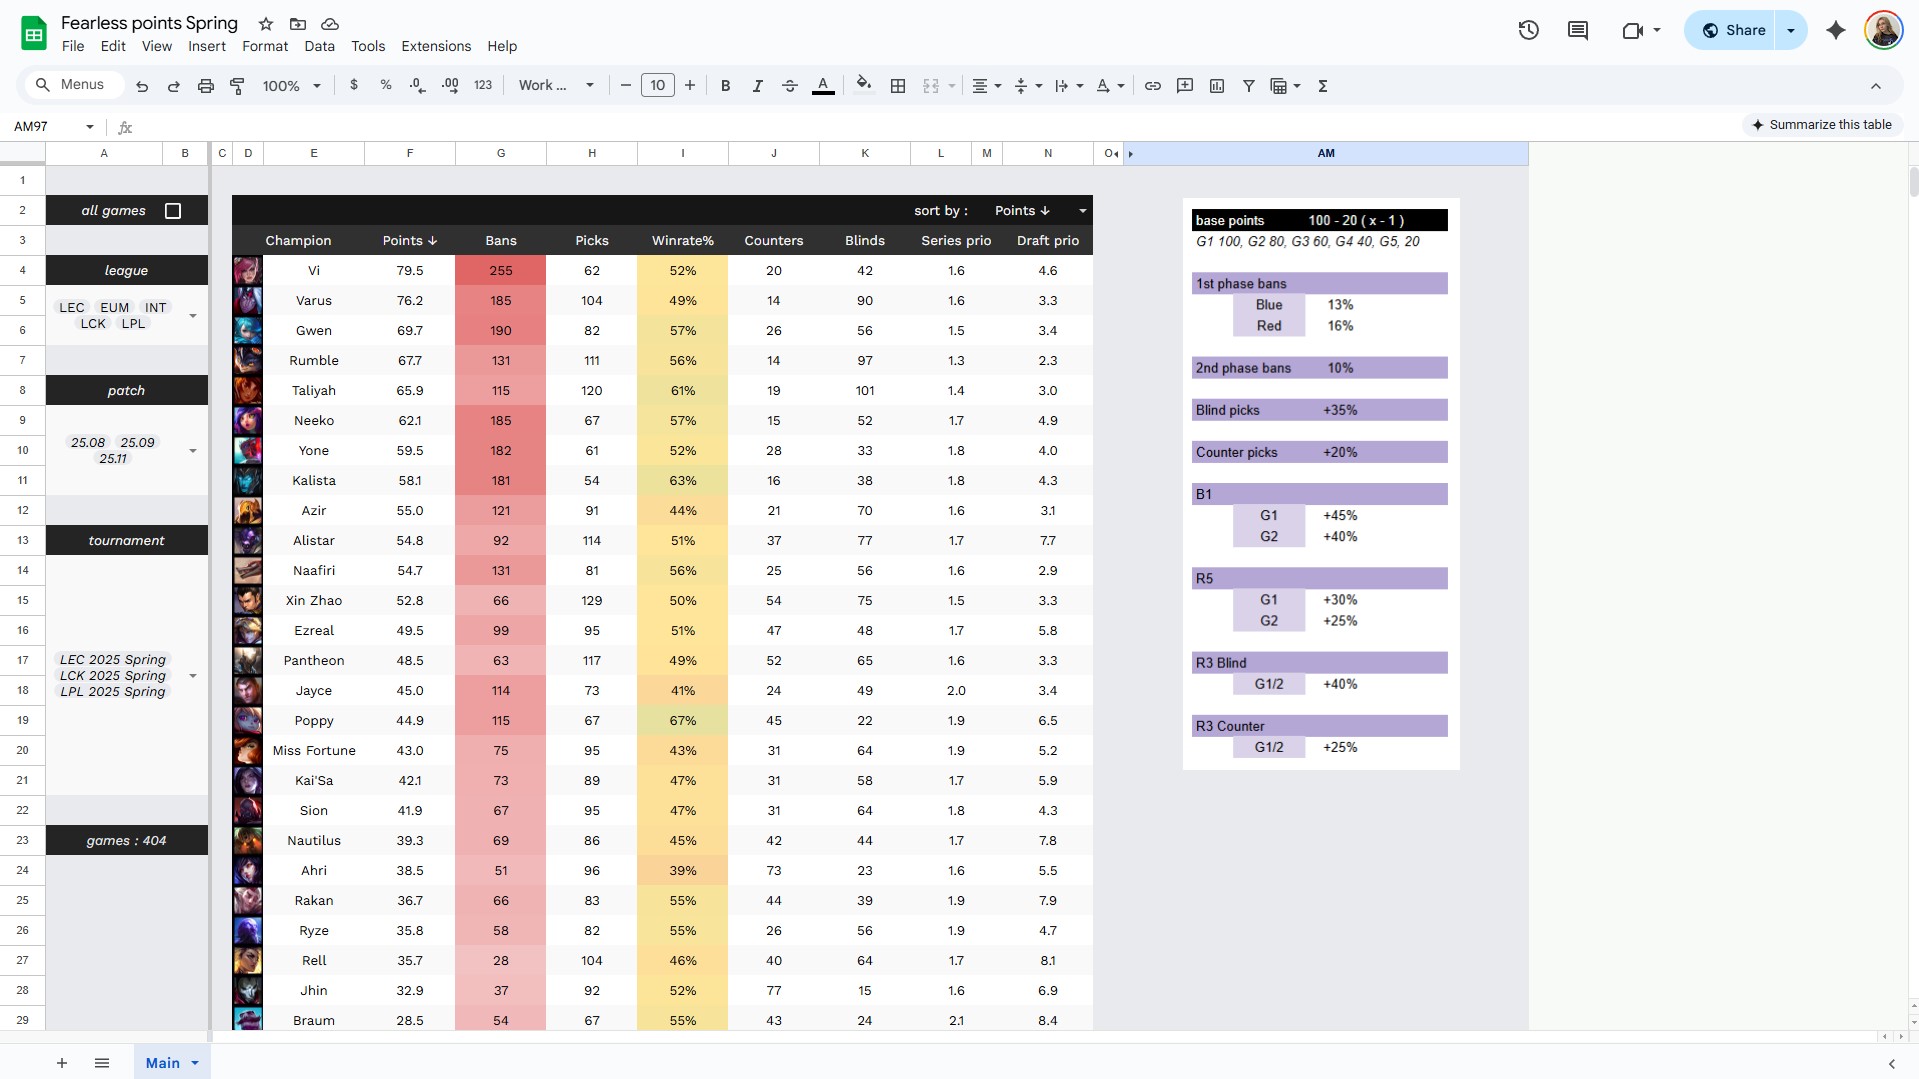Open comments panel icon
1919x1079 pixels.
pos(1578,30)
